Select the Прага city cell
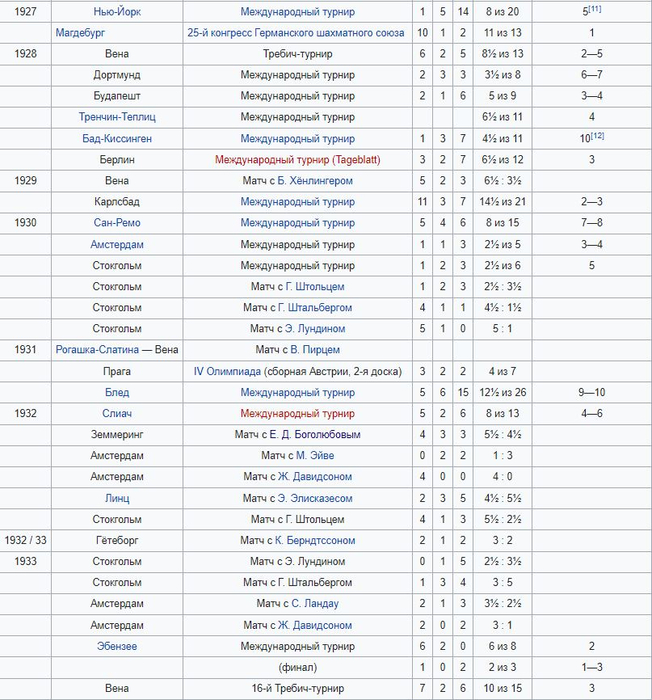This screenshot has width=652, height=700. (117, 371)
